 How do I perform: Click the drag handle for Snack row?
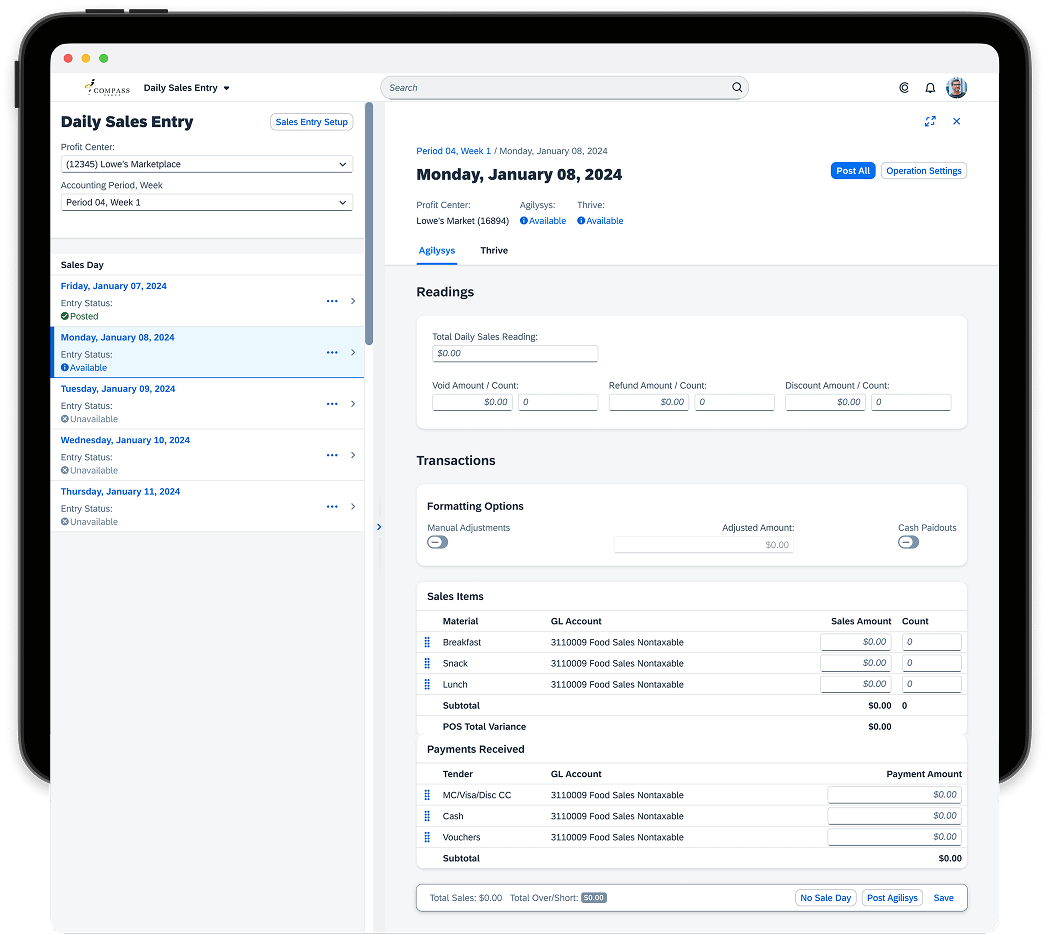pyautogui.click(x=427, y=663)
